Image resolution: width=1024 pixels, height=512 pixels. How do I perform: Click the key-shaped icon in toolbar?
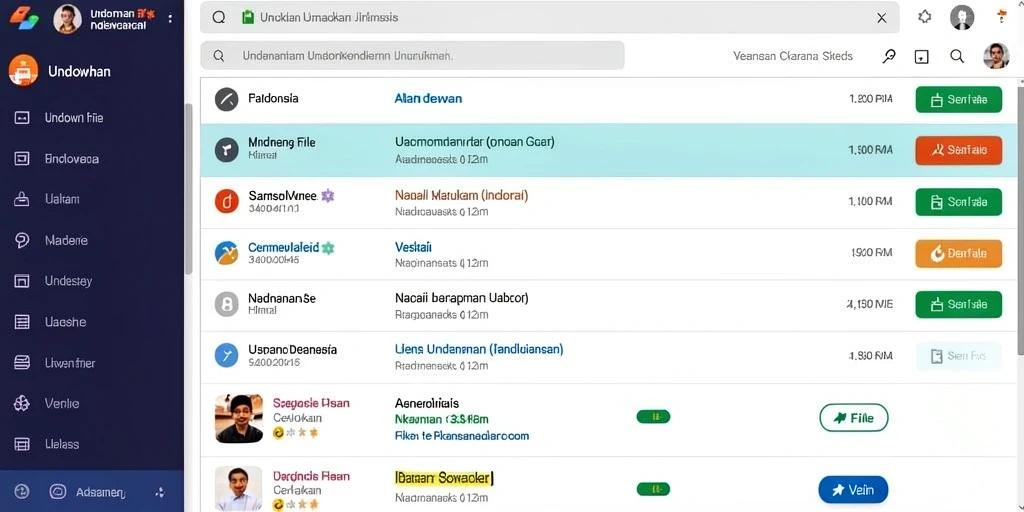coord(889,56)
